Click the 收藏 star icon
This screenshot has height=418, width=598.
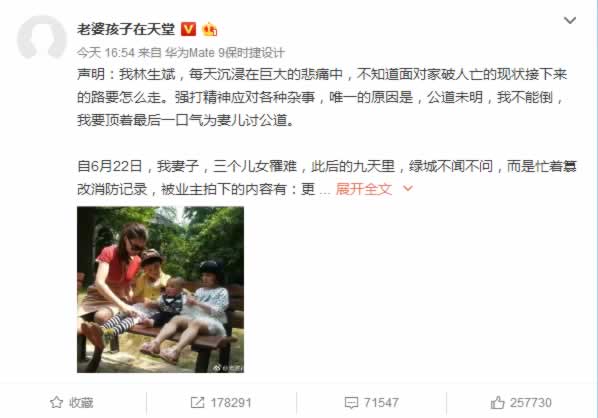click(x=56, y=402)
